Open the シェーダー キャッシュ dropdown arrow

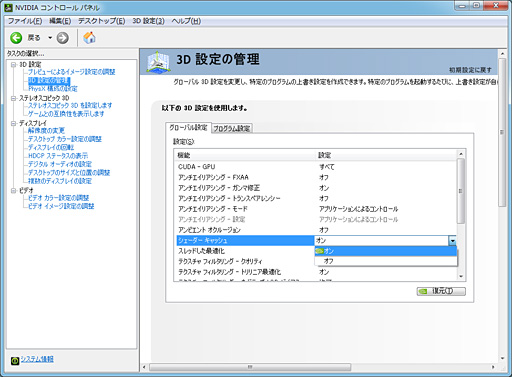452,241
